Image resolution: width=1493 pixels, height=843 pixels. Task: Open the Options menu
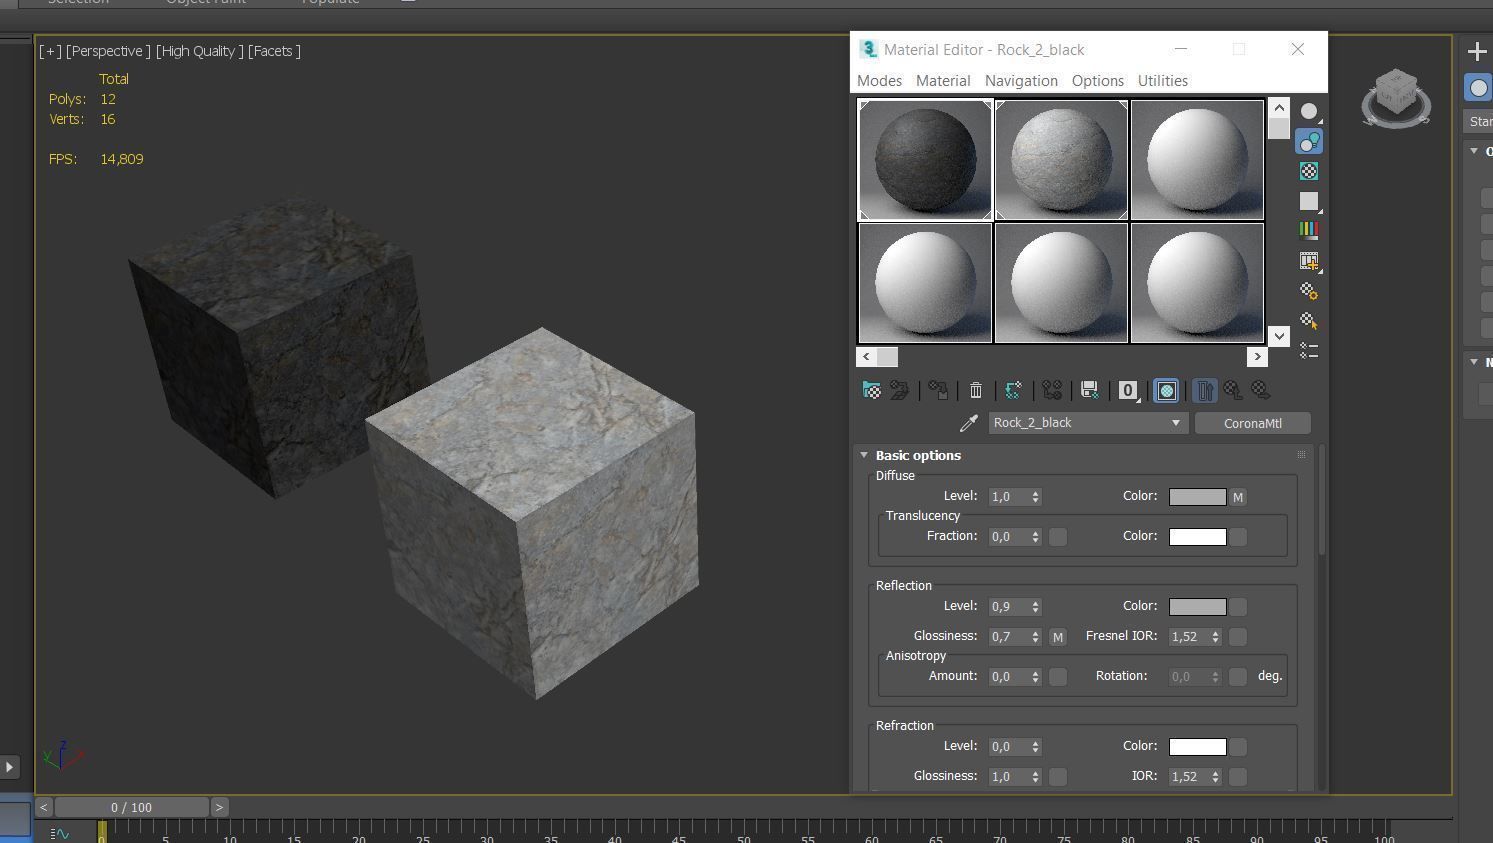1098,81
